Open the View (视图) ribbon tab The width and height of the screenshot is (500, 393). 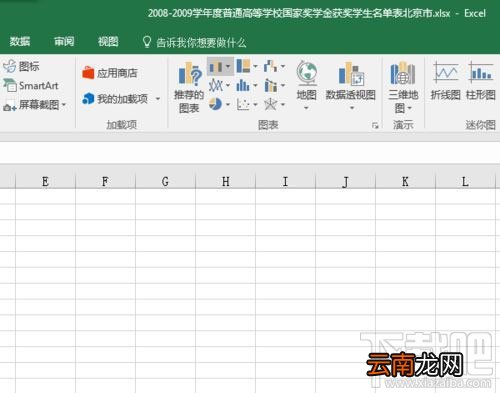[108, 42]
